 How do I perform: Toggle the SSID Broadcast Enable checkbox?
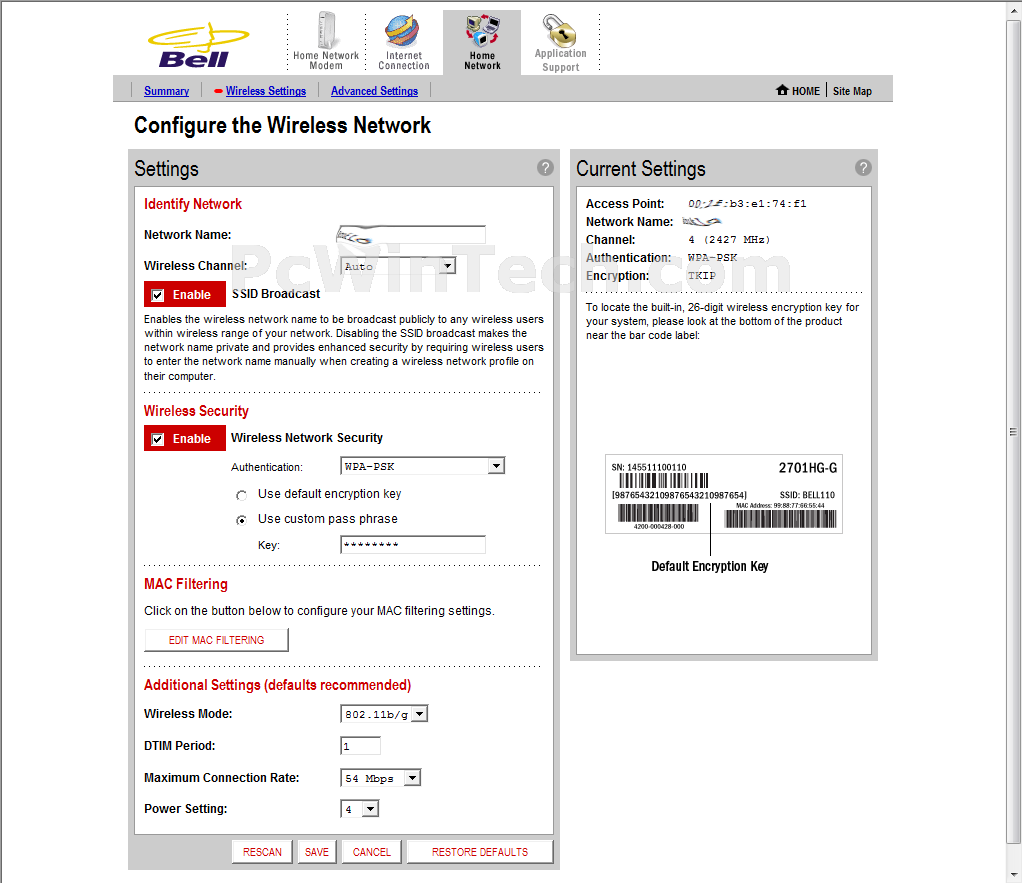tap(158, 295)
